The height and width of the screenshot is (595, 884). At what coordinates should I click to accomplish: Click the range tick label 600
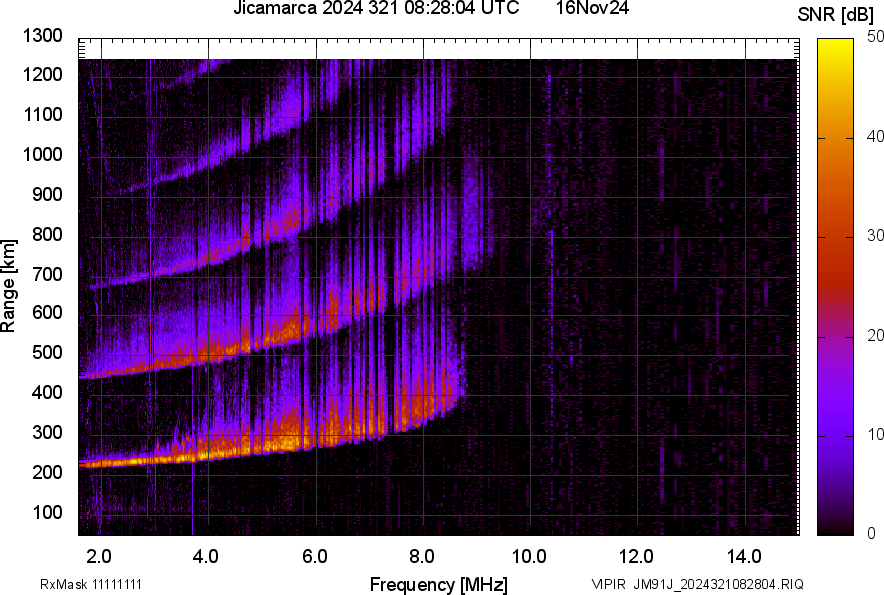(x=47, y=312)
